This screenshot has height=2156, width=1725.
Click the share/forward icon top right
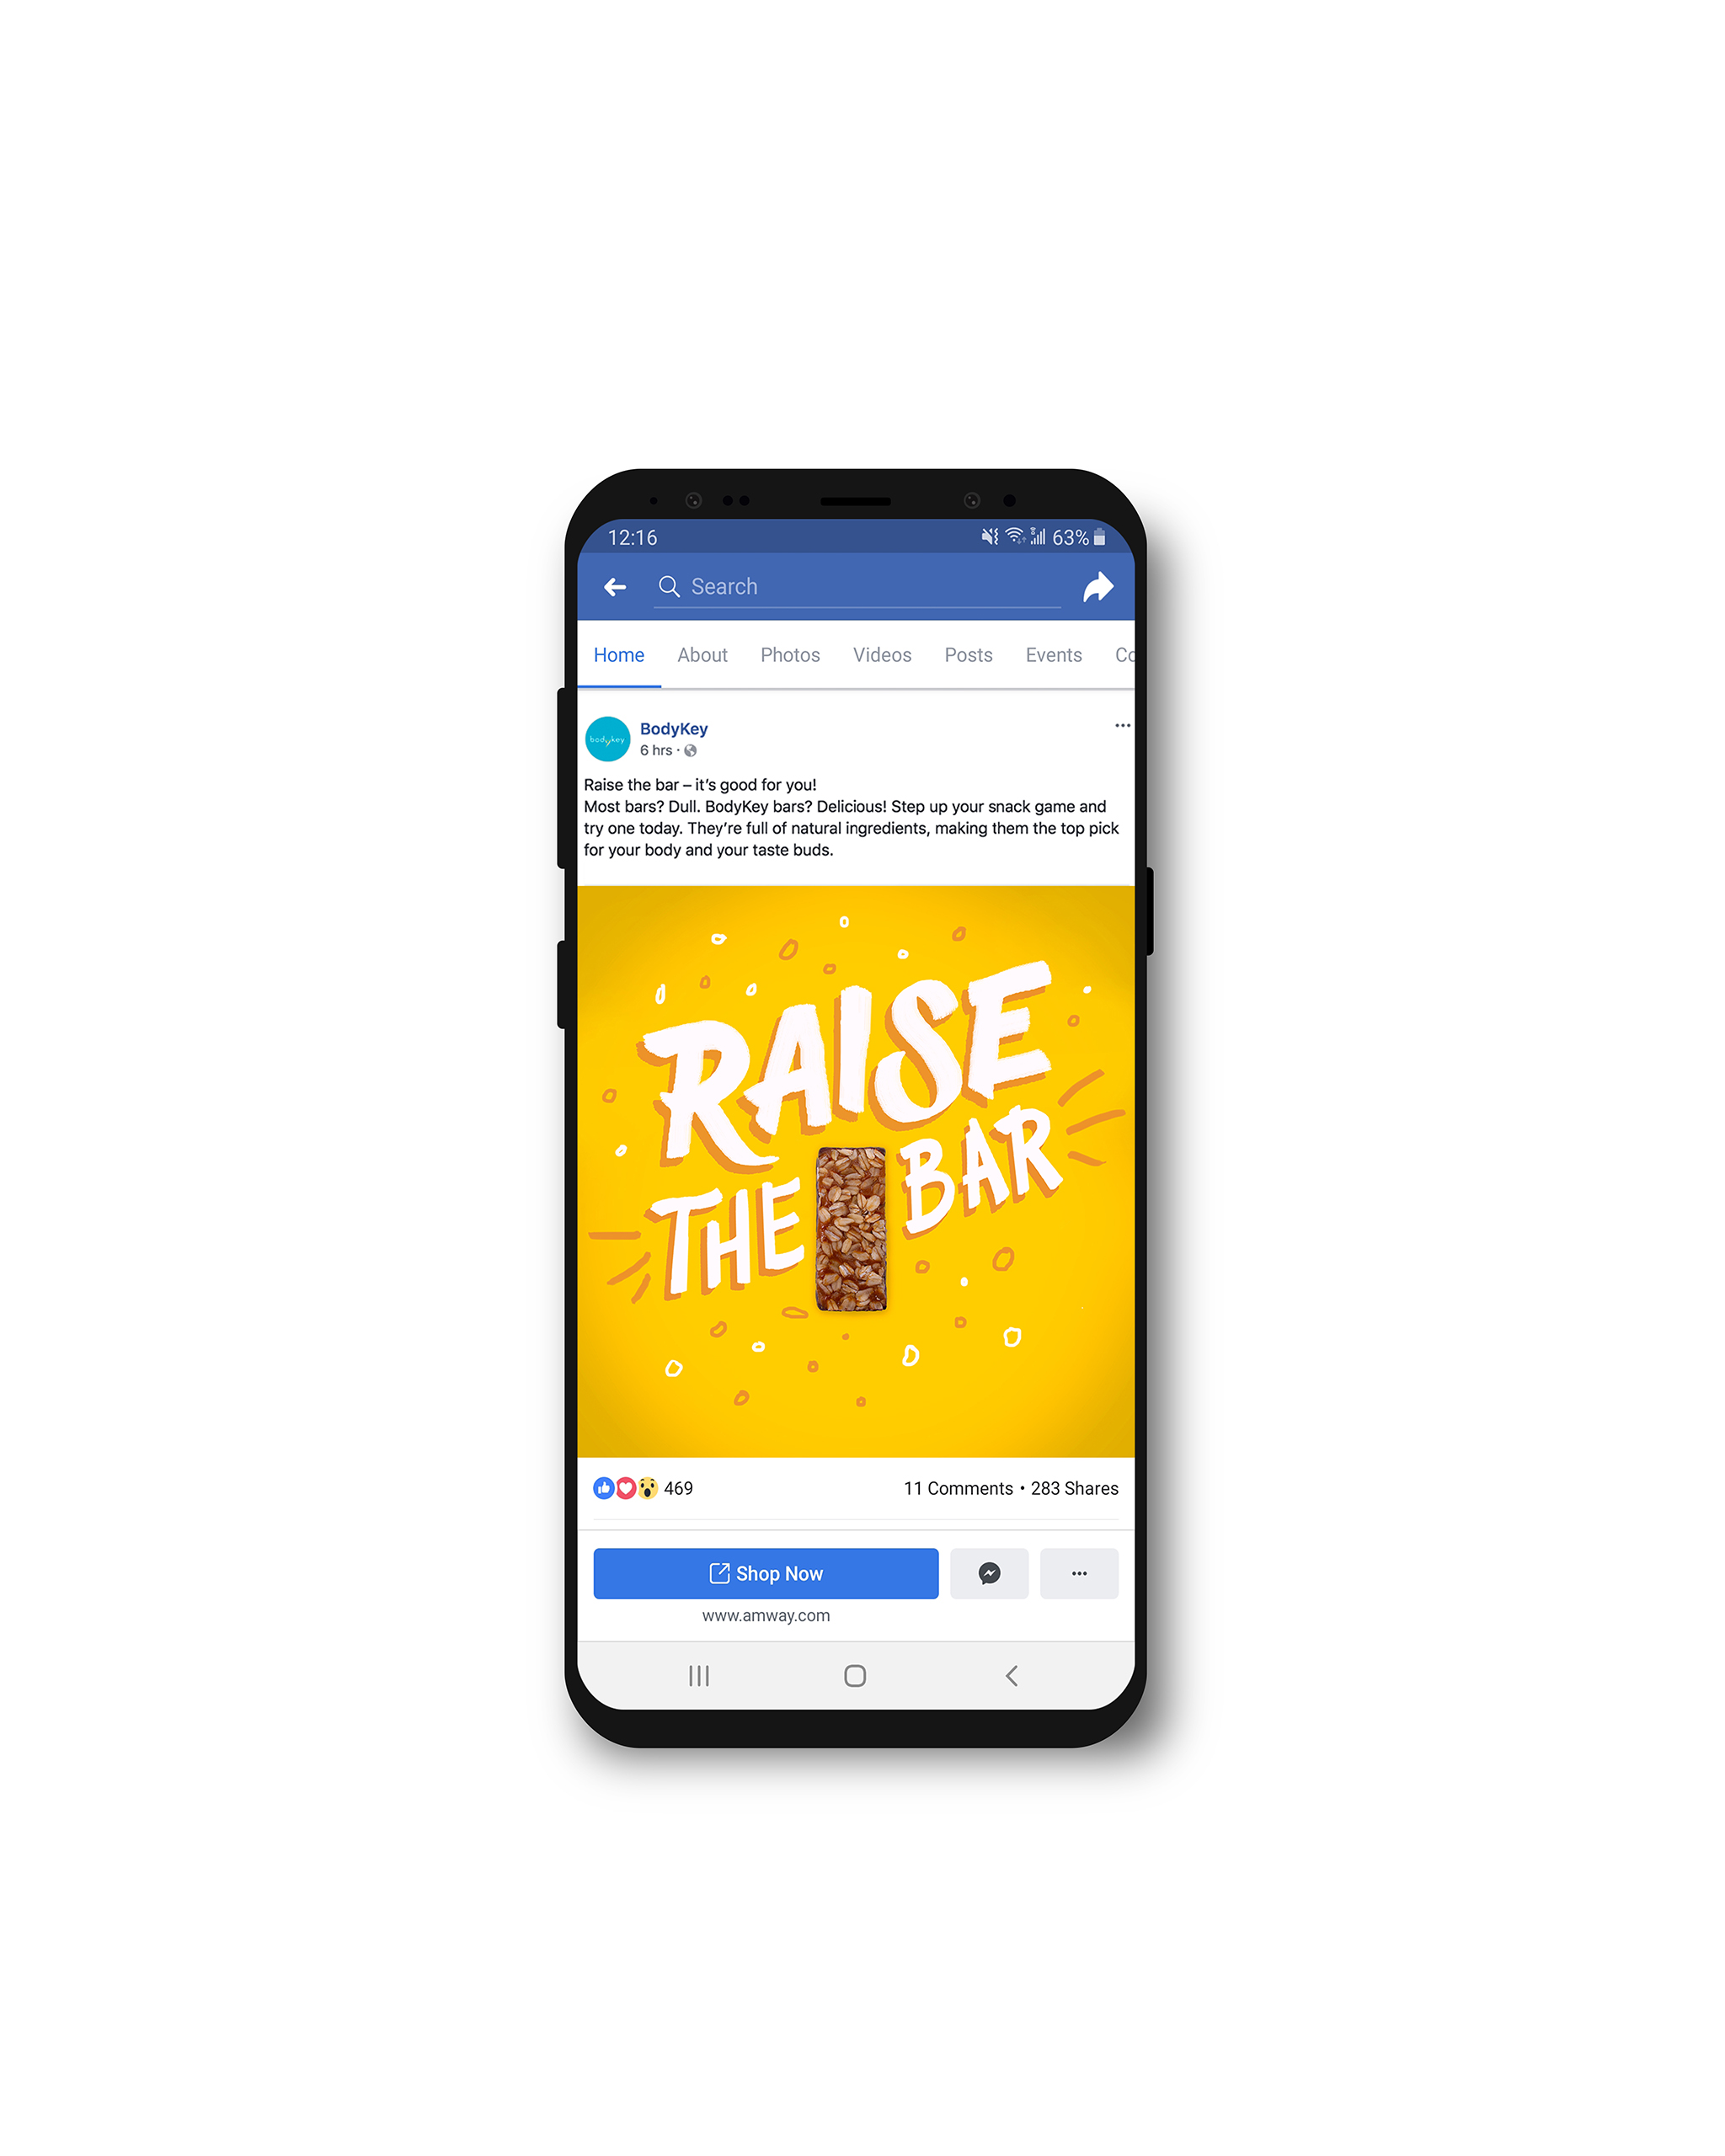[x=1093, y=584]
